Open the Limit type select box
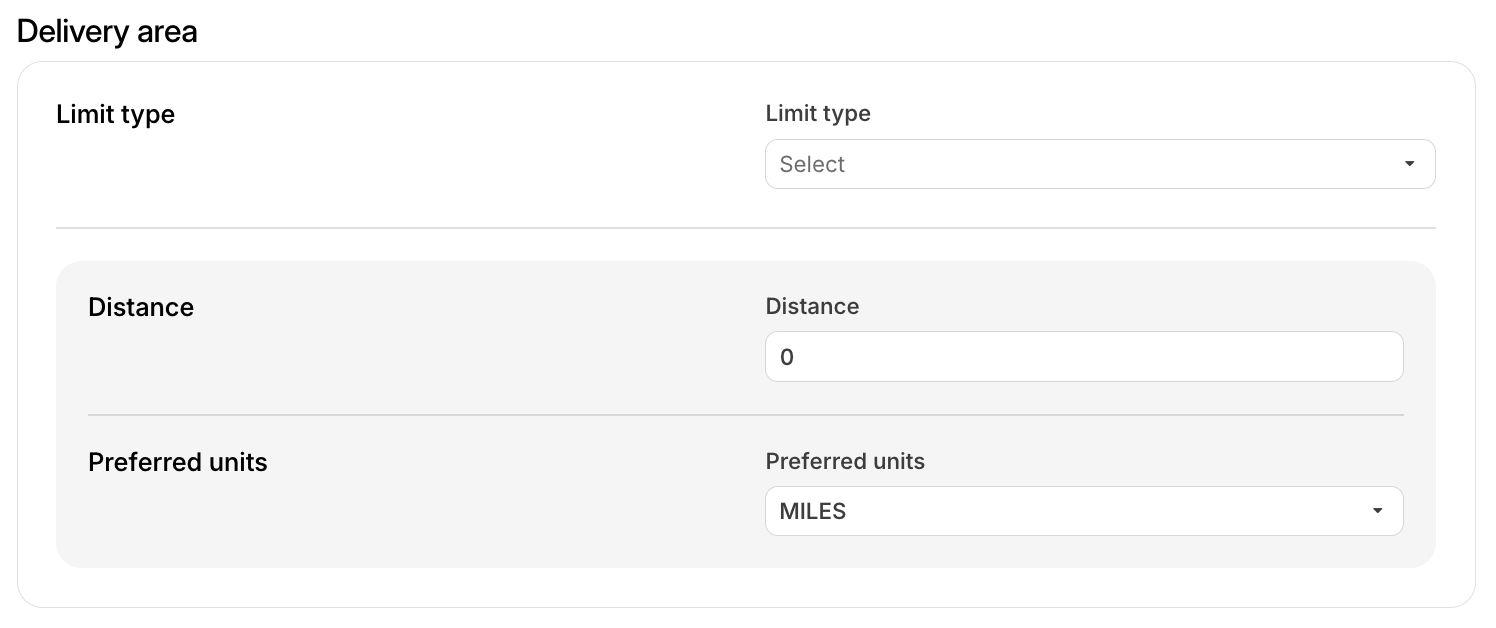1496x628 pixels. pos(1099,164)
